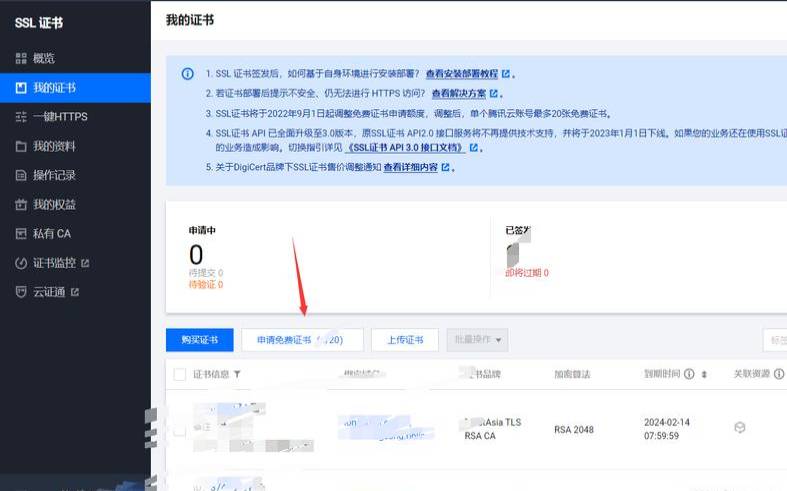Click the 2024-02-14 expiry date cell
787x491 pixels.
[667, 429]
